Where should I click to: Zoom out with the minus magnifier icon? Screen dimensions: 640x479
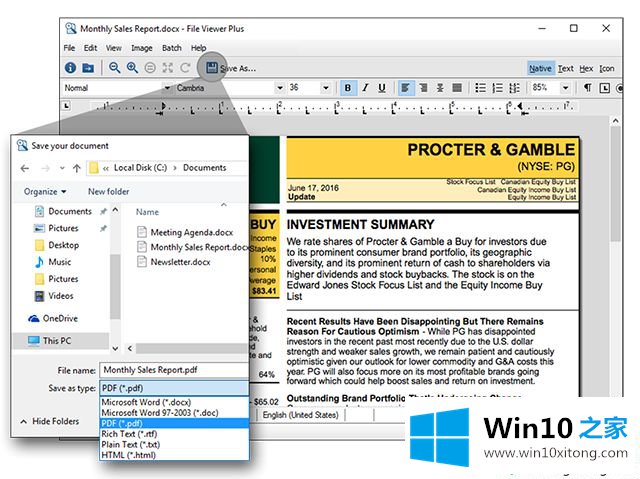(x=115, y=68)
